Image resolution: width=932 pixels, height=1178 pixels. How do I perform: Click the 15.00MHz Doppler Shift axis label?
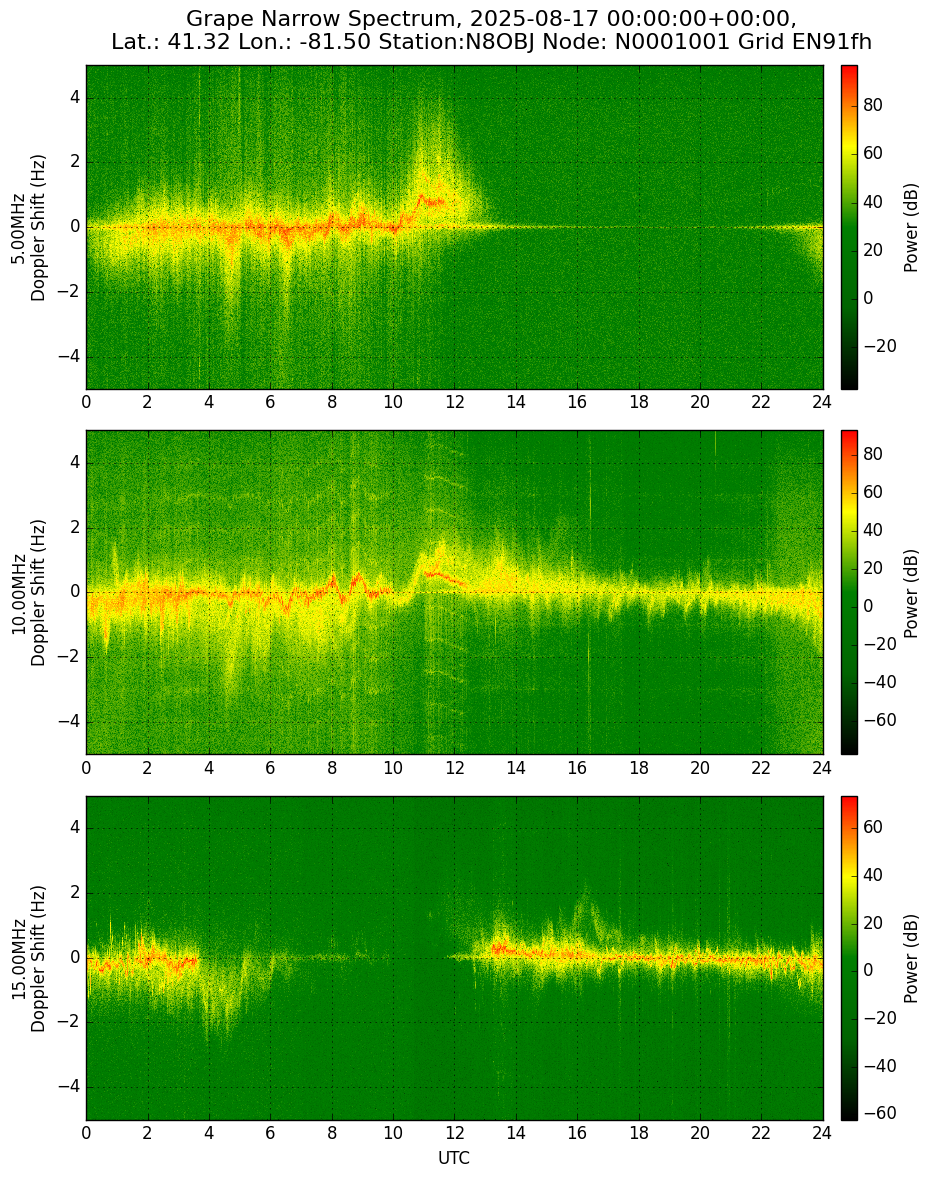[28, 958]
